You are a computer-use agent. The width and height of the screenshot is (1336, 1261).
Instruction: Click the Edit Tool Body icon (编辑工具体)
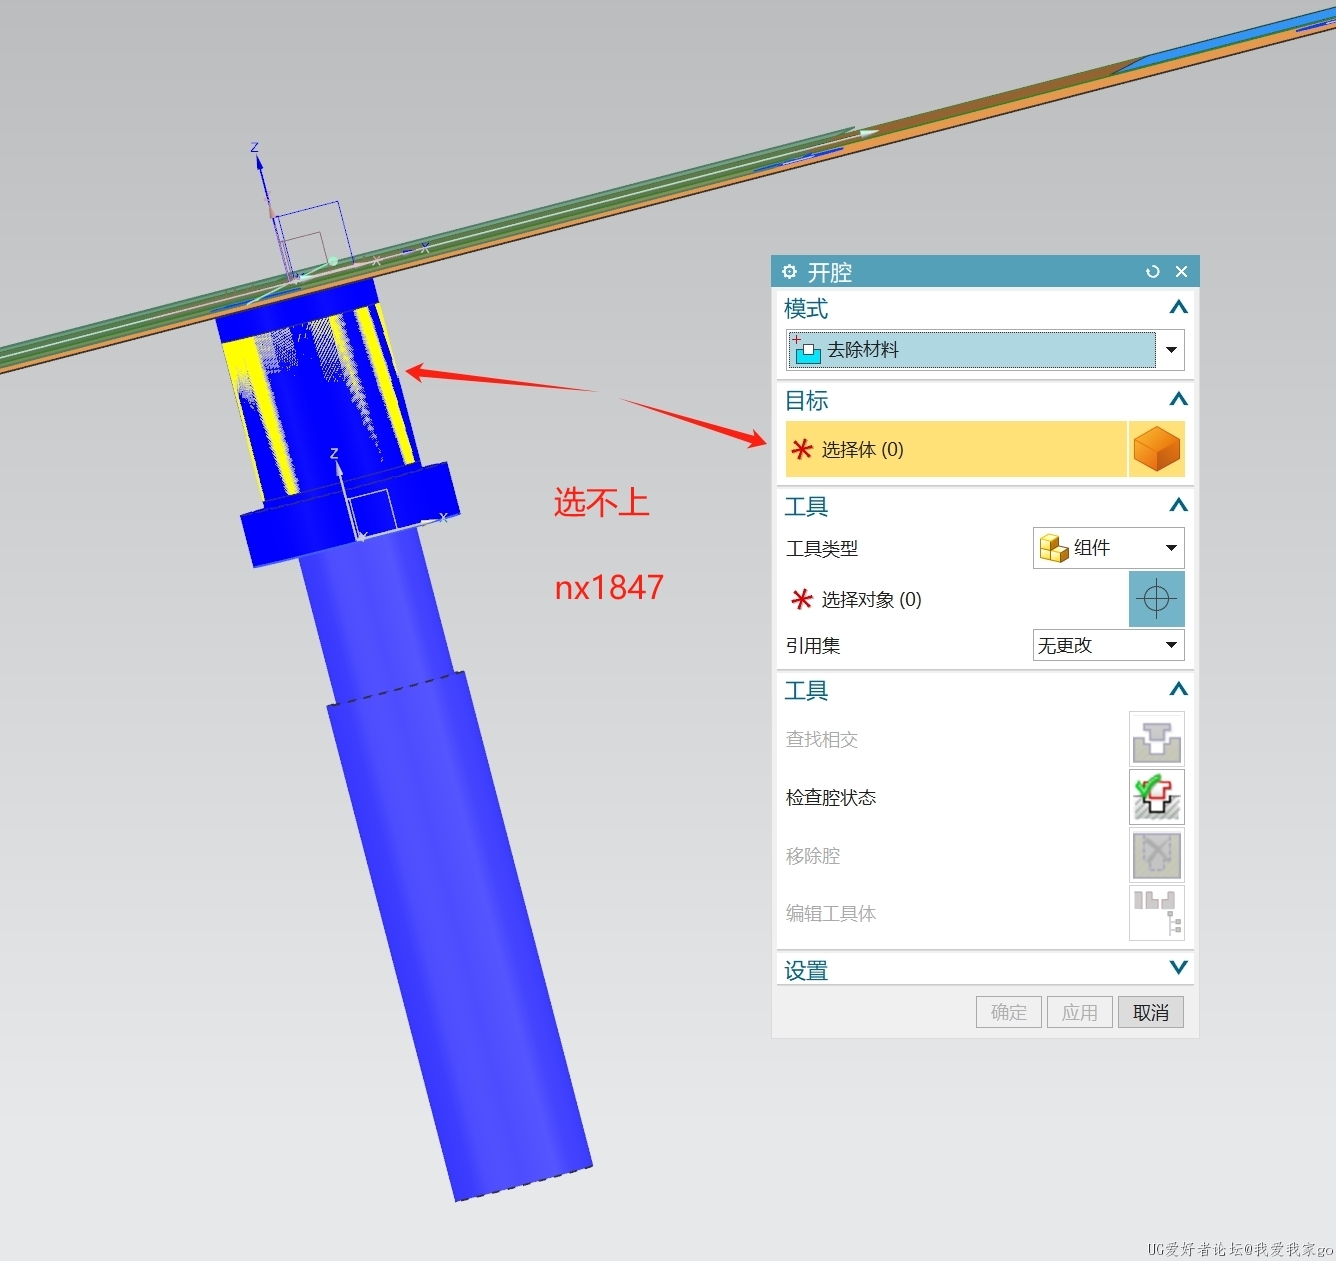1157,913
